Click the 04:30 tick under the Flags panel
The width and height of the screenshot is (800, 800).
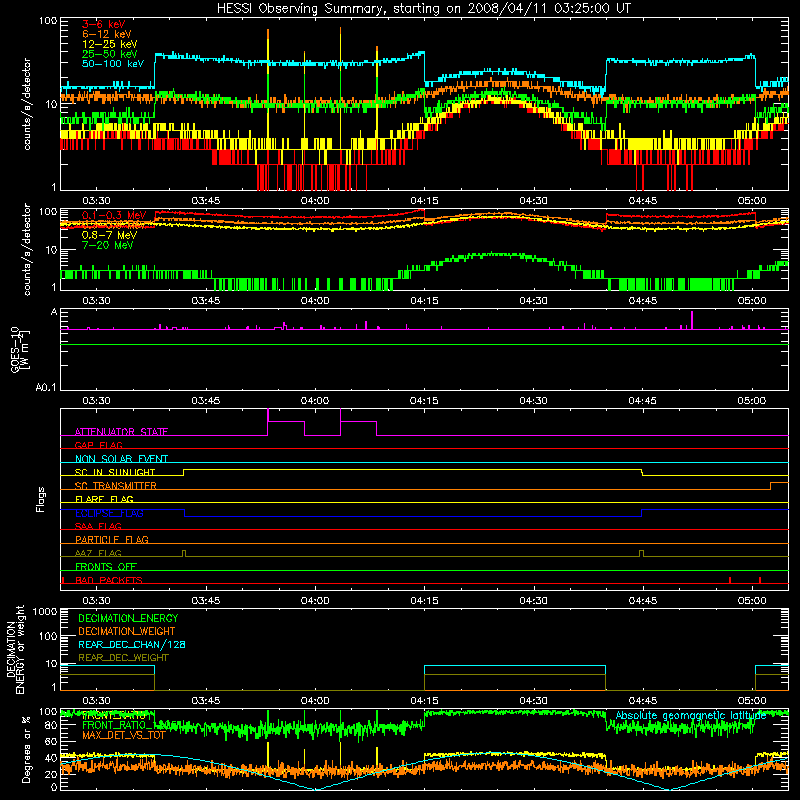tap(534, 601)
